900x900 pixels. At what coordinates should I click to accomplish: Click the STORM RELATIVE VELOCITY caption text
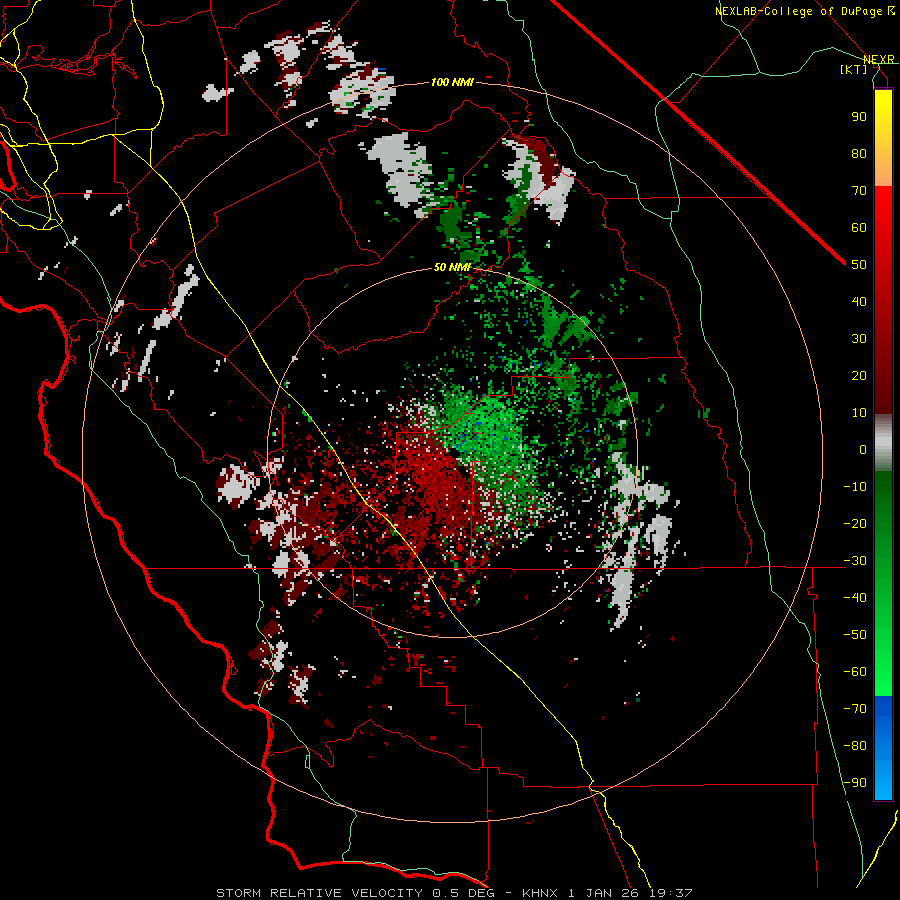click(319, 893)
